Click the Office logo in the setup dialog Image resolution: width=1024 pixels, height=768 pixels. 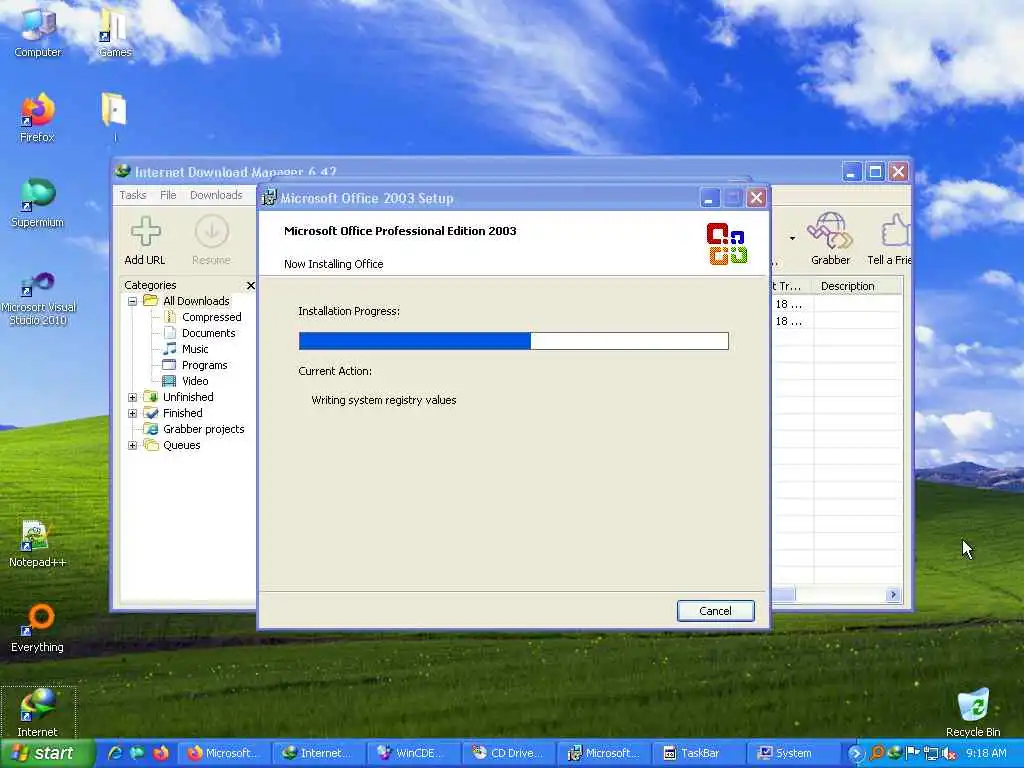(727, 244)
